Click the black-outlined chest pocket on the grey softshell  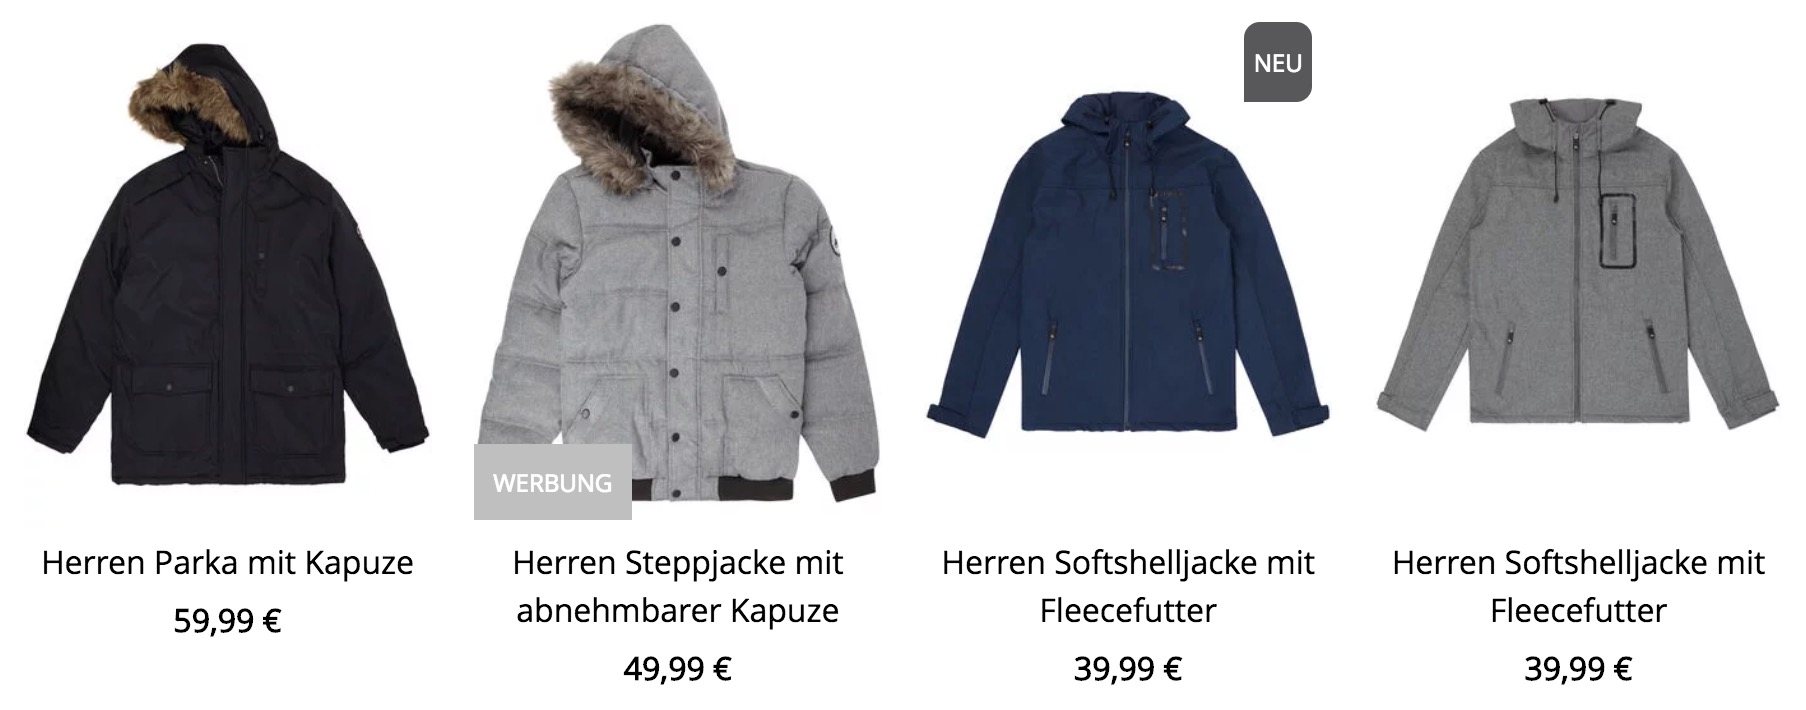pyautogui.click(x=1617, y=230)
